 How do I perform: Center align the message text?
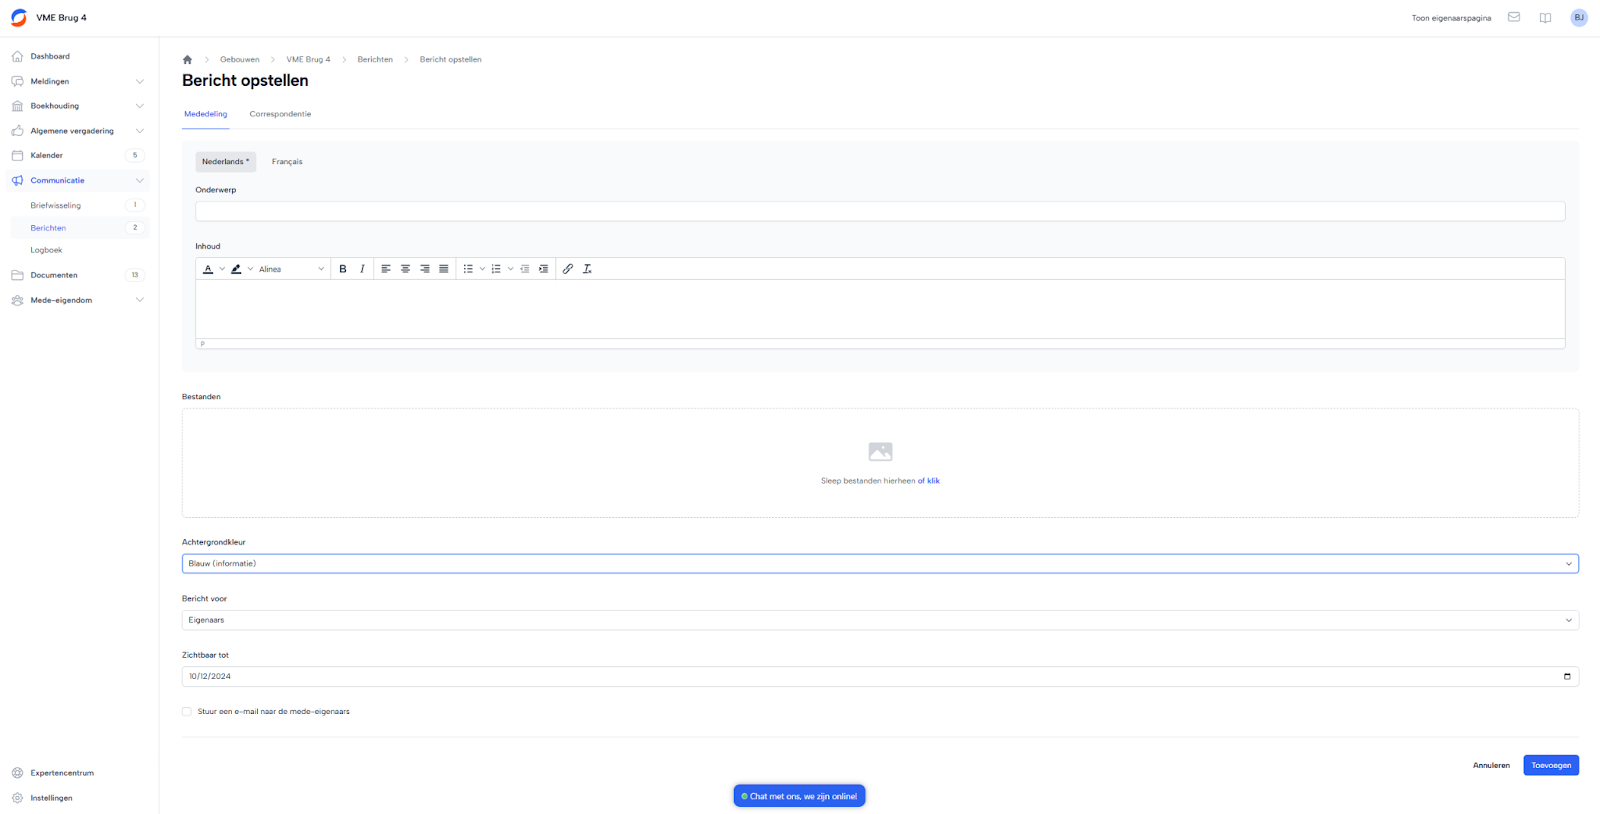(405, 269)
